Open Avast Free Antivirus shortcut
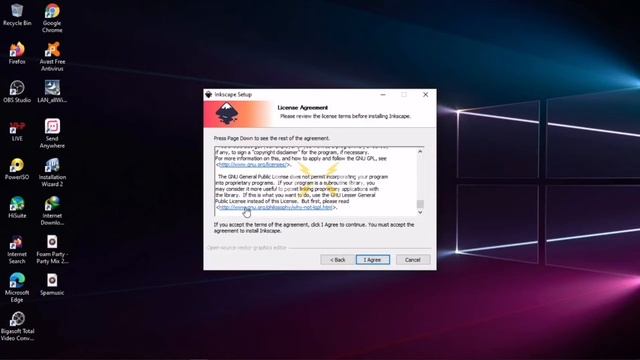 click(52, 56)
